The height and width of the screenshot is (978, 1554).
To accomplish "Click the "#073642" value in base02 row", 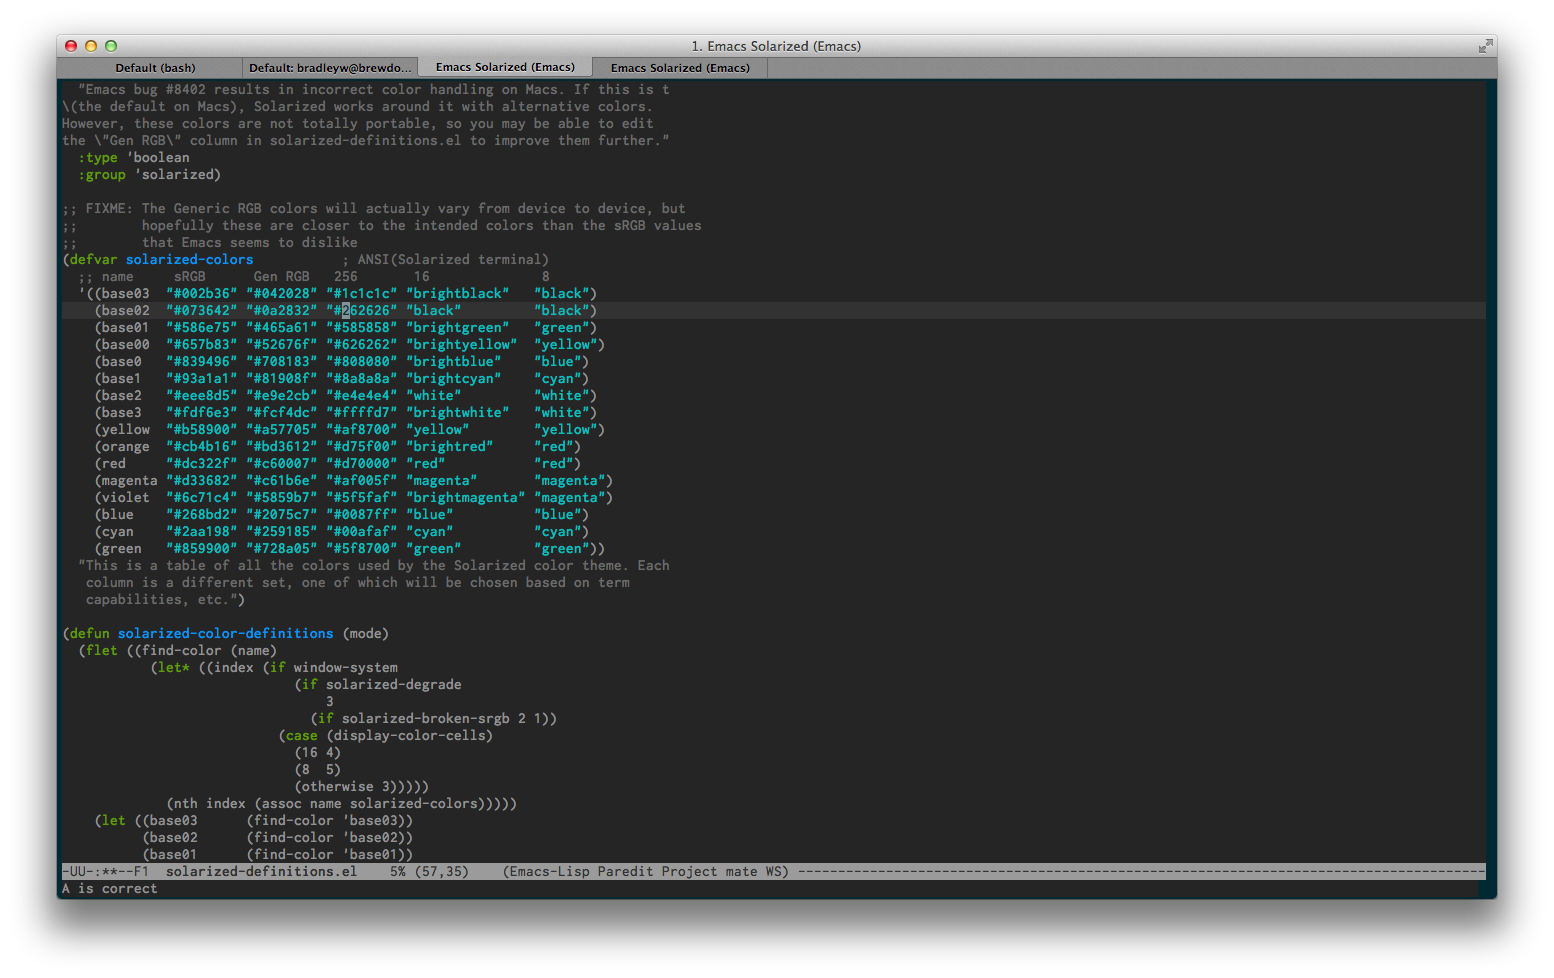I will pyautogui.click(x=202, y=311).
